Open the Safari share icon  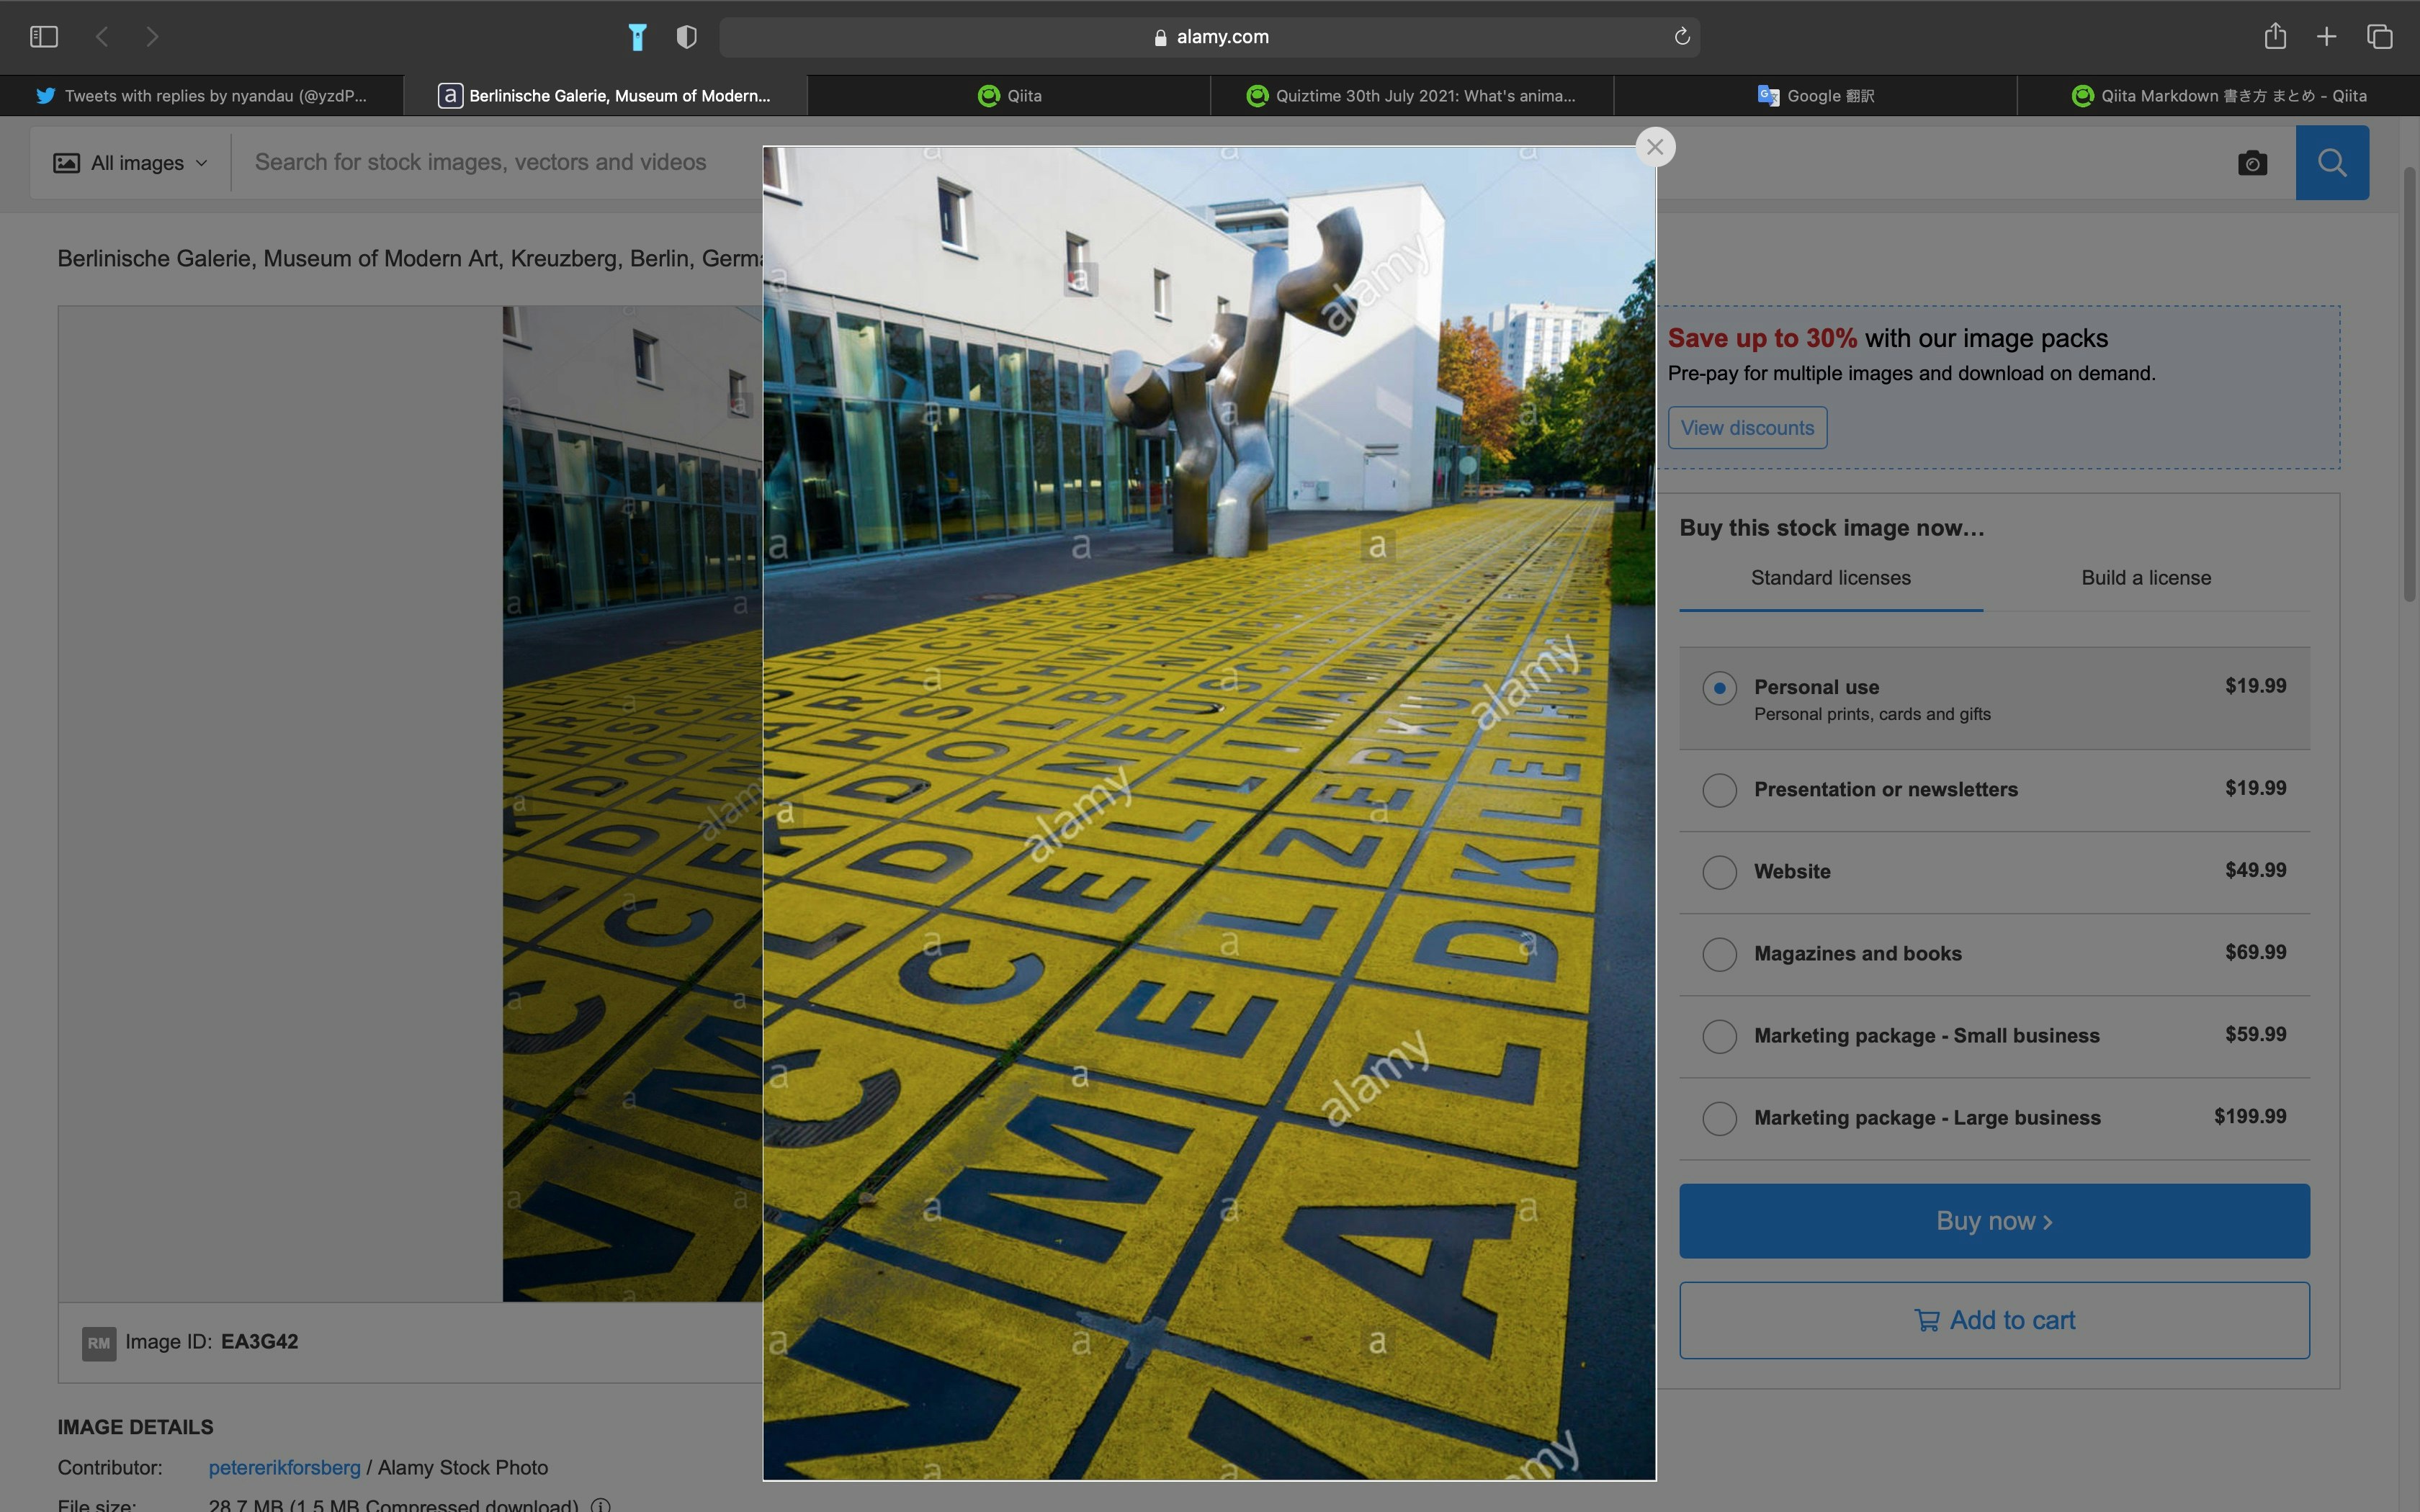tap(2275, 37)
